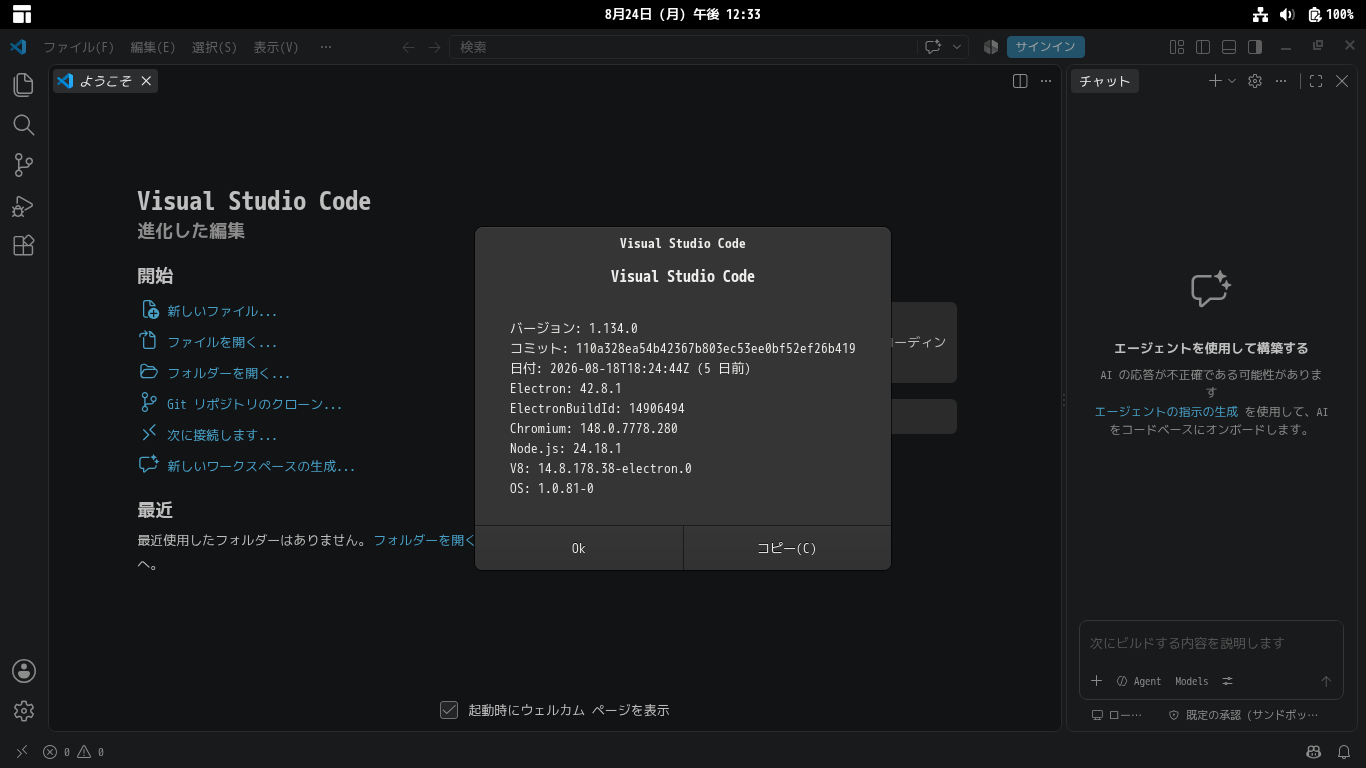Toggle 起動時にウェルカム ページを表示 checkbox
1366x768 pixels.
point(449,710)
